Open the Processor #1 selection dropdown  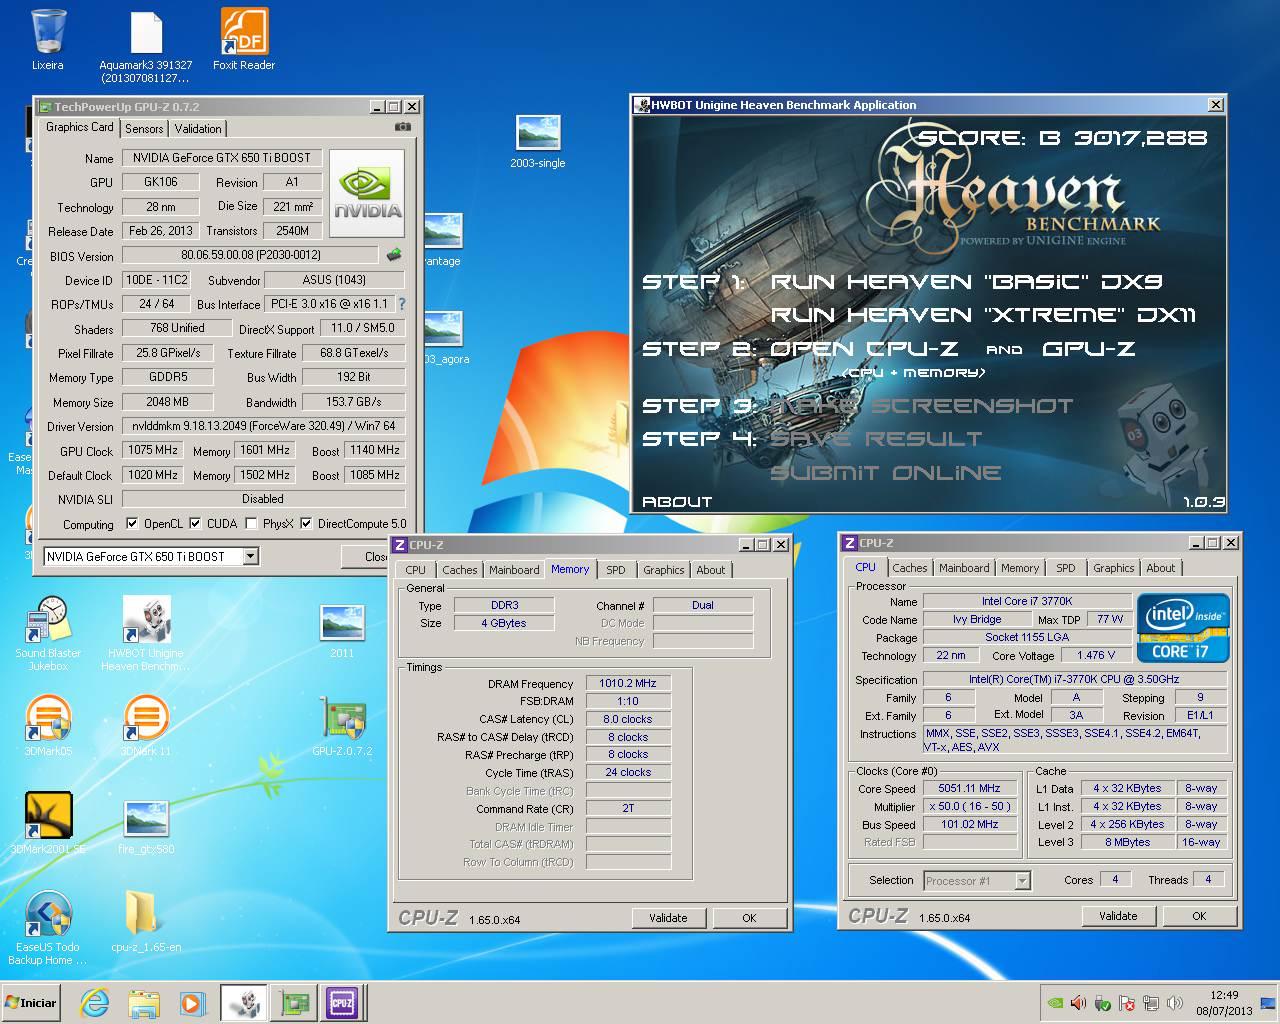(x=1022, y=881)
